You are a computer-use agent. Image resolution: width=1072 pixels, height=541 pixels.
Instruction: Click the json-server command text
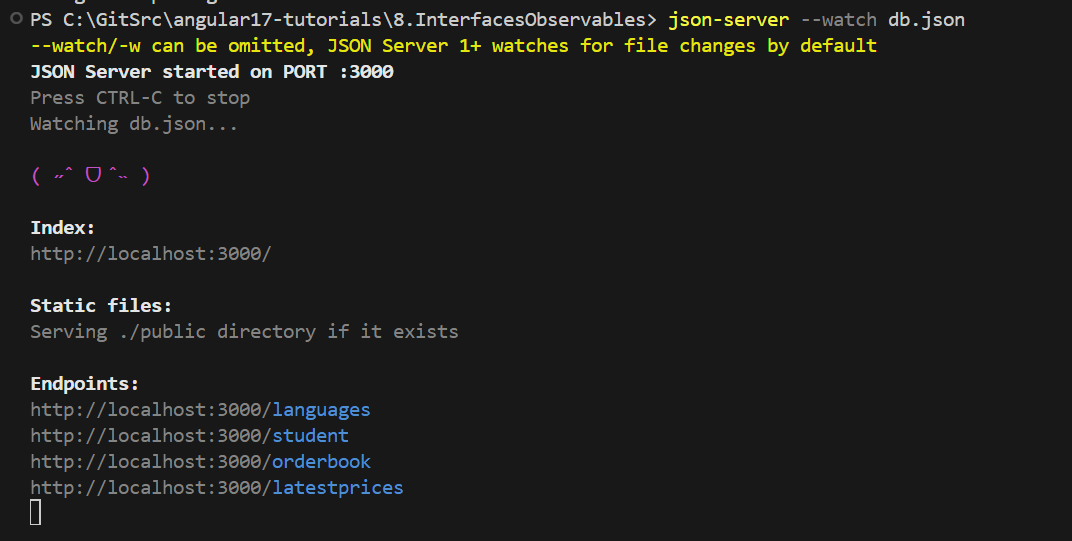[x=728, y=20]
